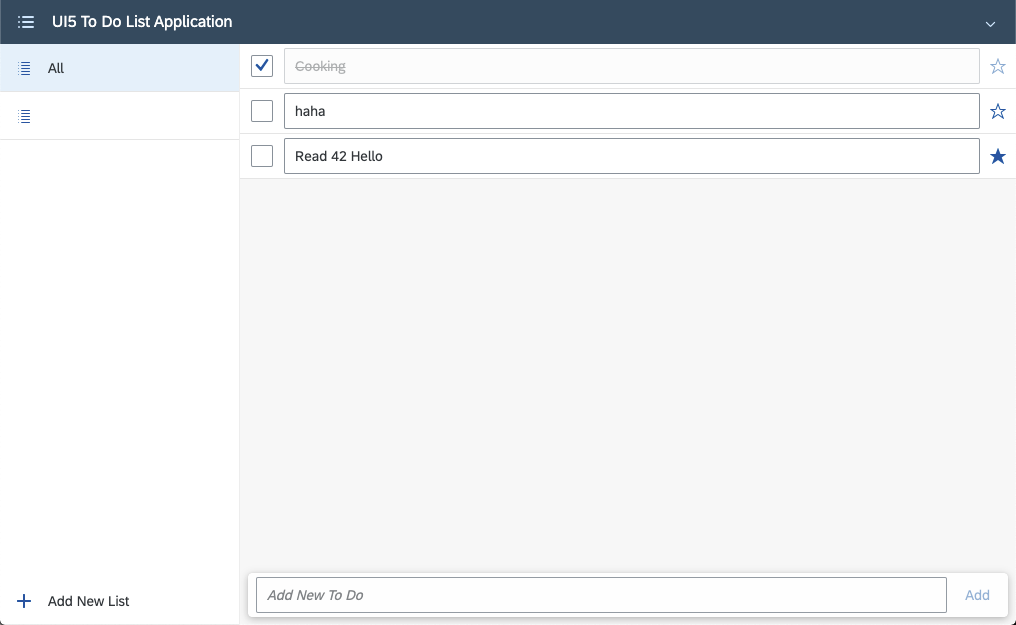Open the header dropdown chevron
The image size is (1016, 625).
(x=990, y=23)
